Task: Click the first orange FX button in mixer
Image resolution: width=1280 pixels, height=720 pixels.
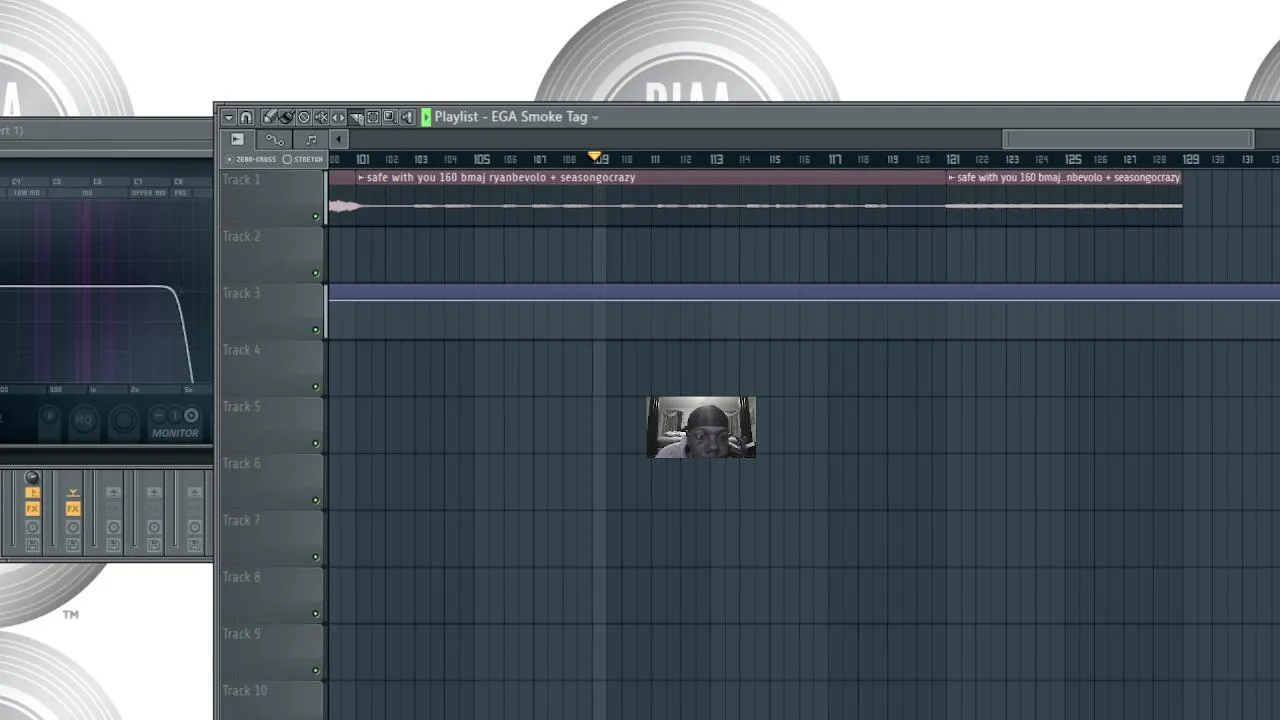Action: point(32,509)
